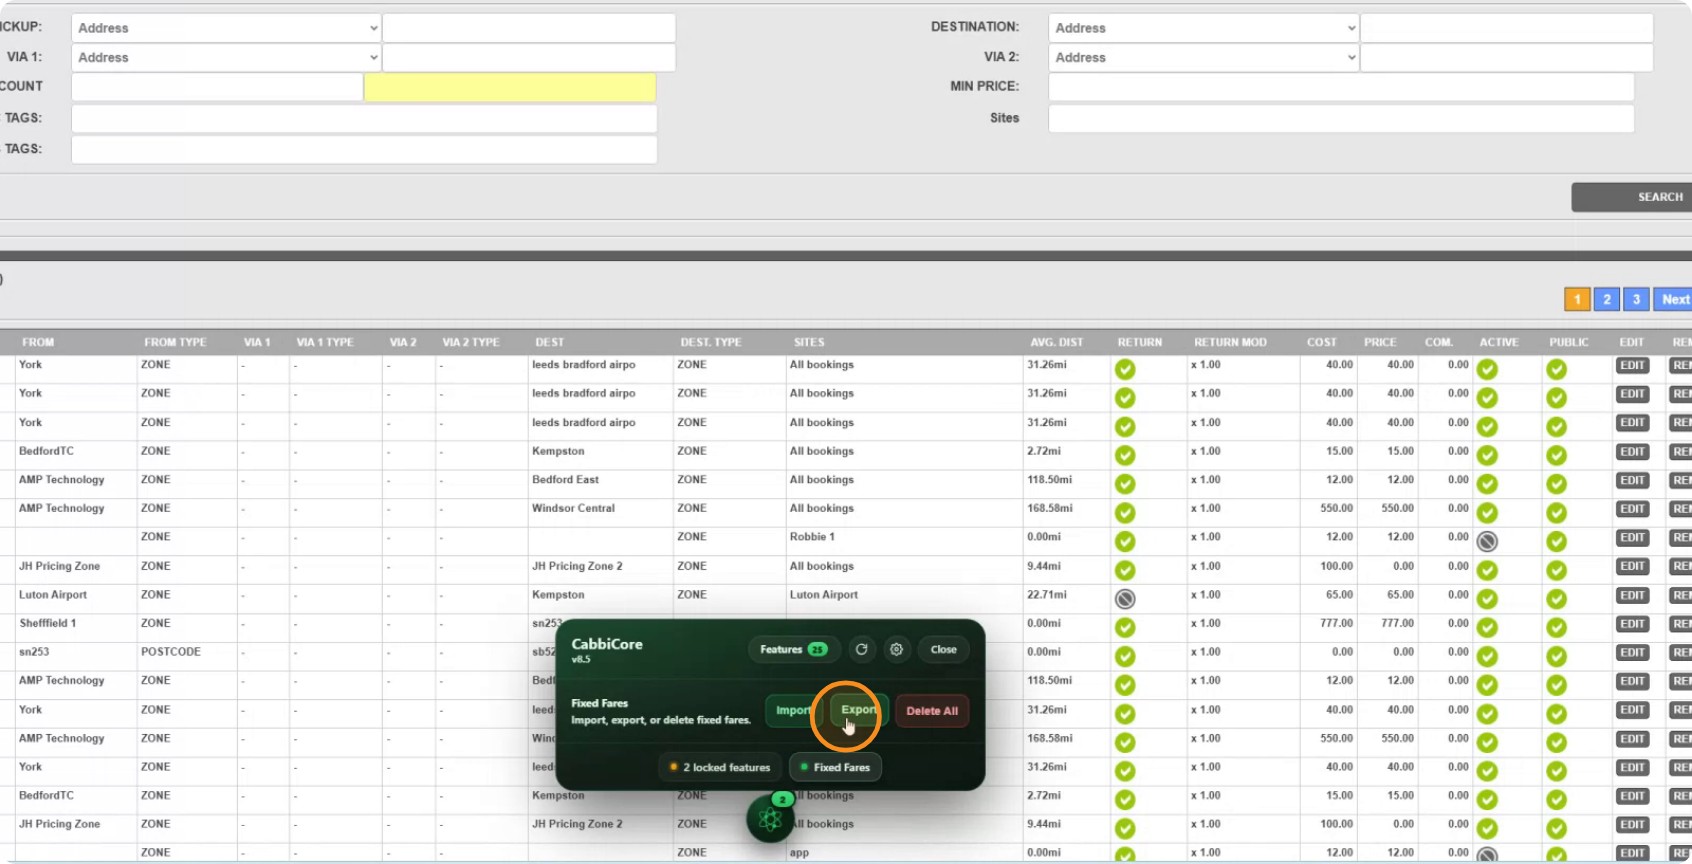Toggle the Public checkmark in the sn253 POSTCODE row
This screenshot has height=864, width=1692.
click(x=1556, y=656)
